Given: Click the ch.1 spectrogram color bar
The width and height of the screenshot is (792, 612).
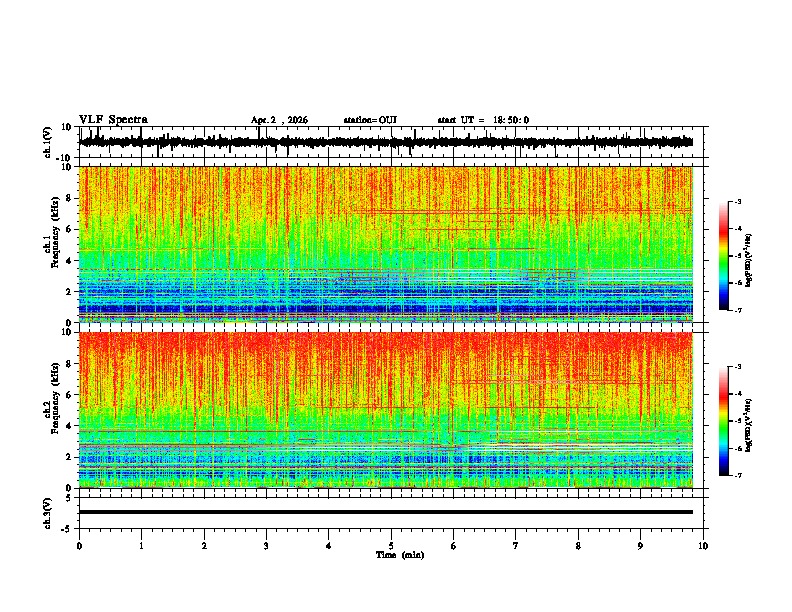Looking at the screenshot, I should coord(724,256).
